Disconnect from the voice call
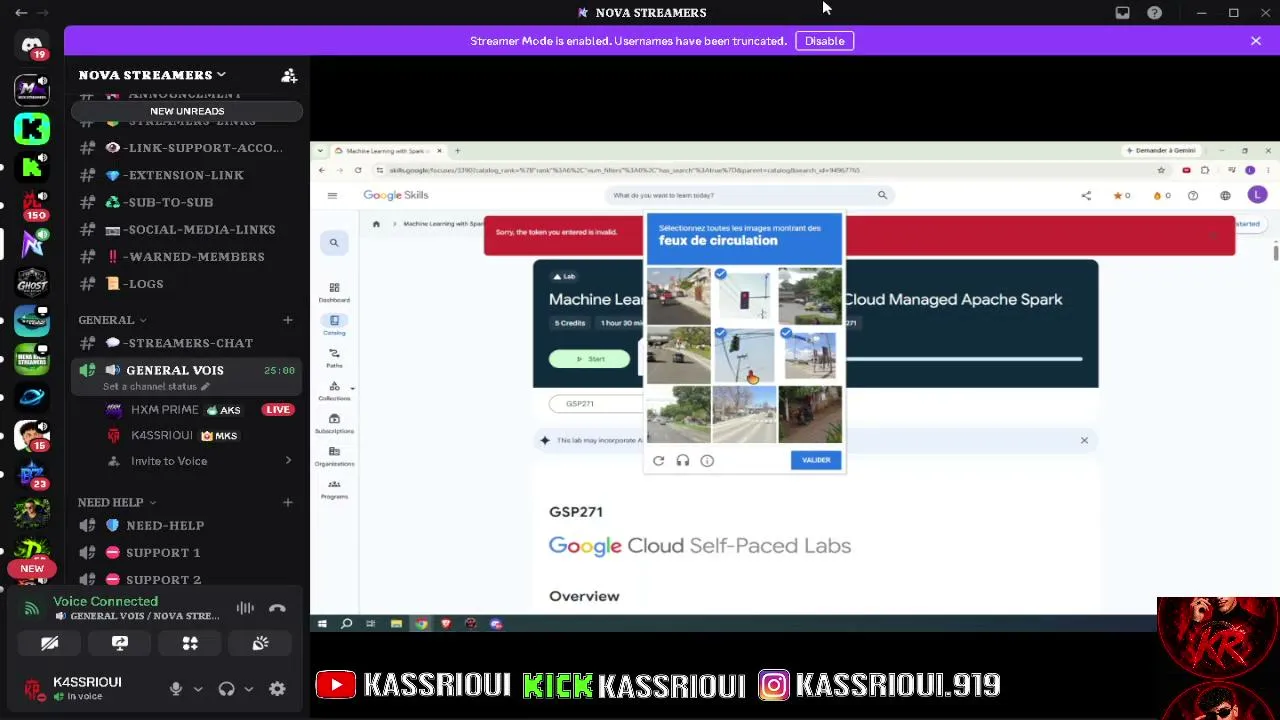1280x720 pixels. [x=277, y=608]
